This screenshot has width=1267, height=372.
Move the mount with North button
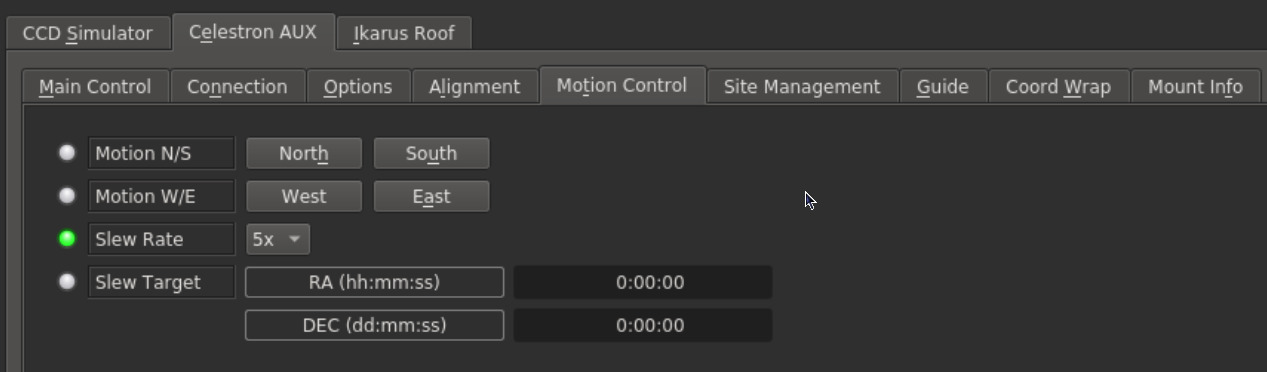pos(304,153)
